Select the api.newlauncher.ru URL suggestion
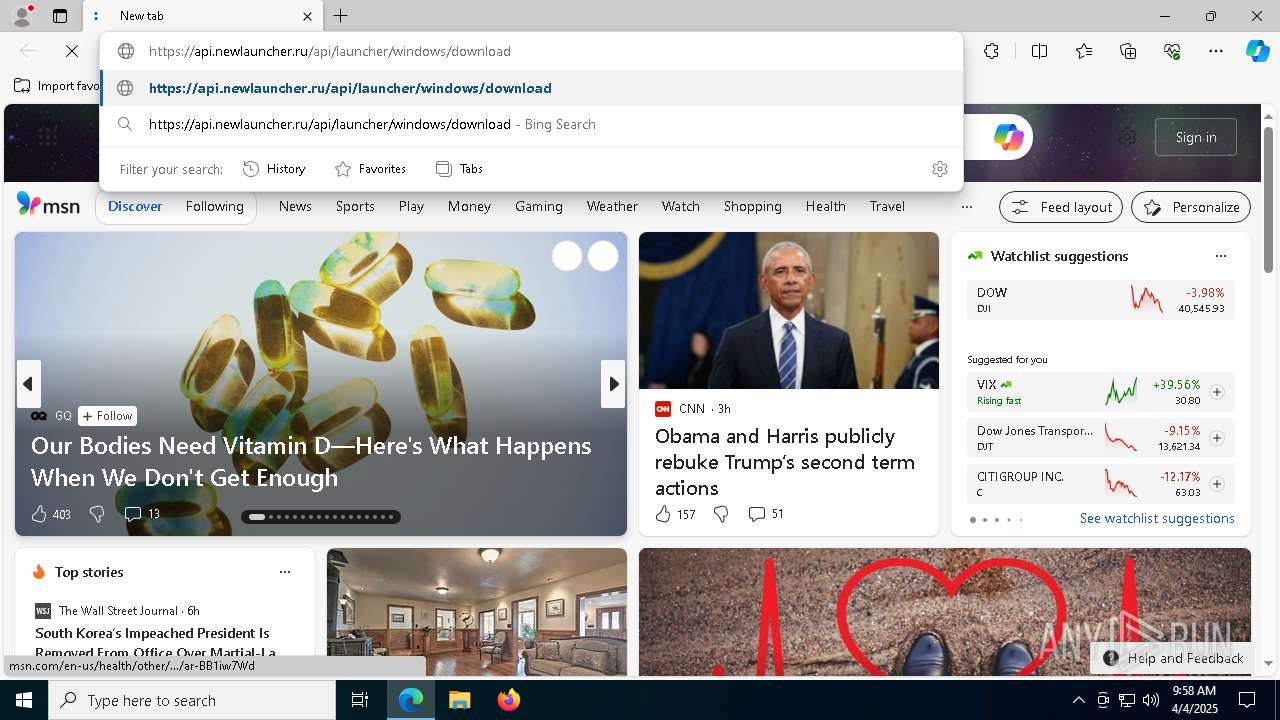 point(531,88)
